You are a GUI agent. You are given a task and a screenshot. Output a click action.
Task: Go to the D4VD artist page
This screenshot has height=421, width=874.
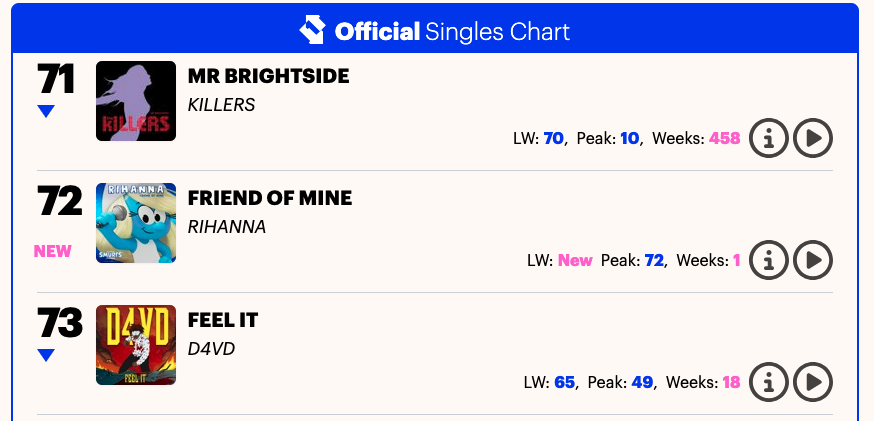click(x=211, y=348)
